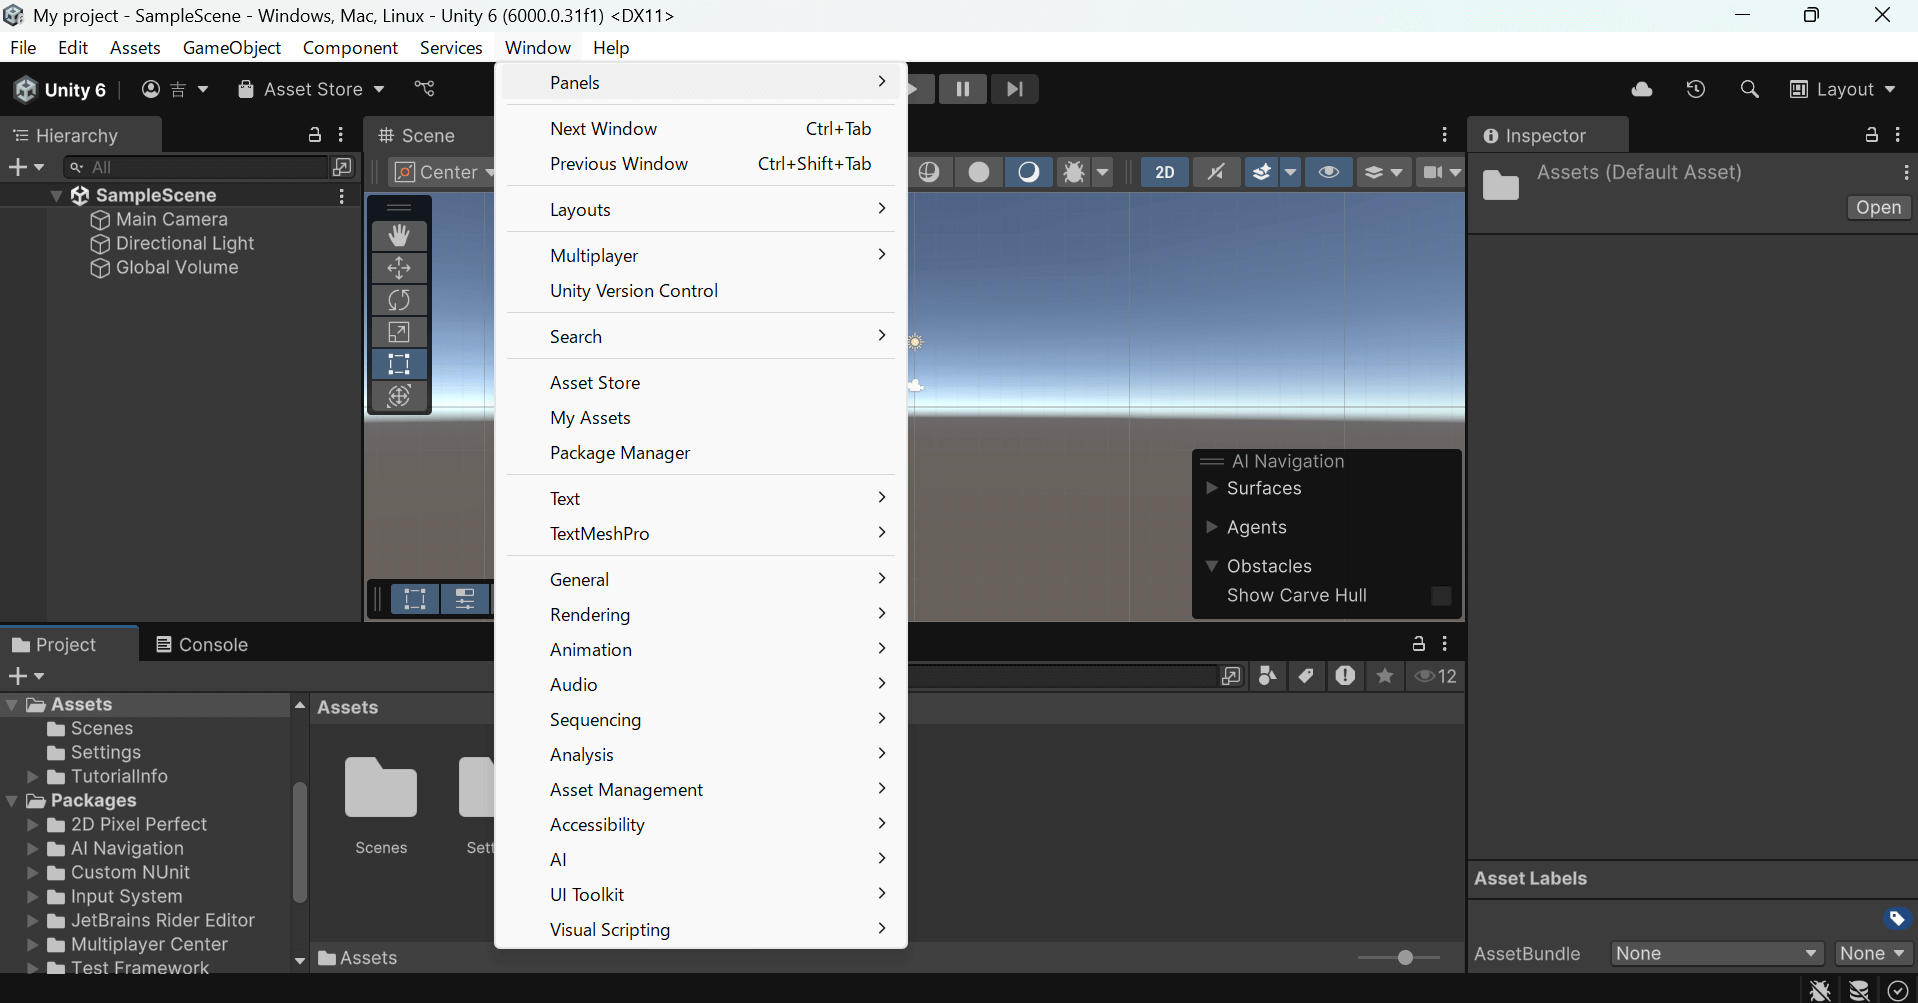Click the Shading mode sphere icon
The width and height of the screenshot is (1918, 1003).
[x=979, y=172]
